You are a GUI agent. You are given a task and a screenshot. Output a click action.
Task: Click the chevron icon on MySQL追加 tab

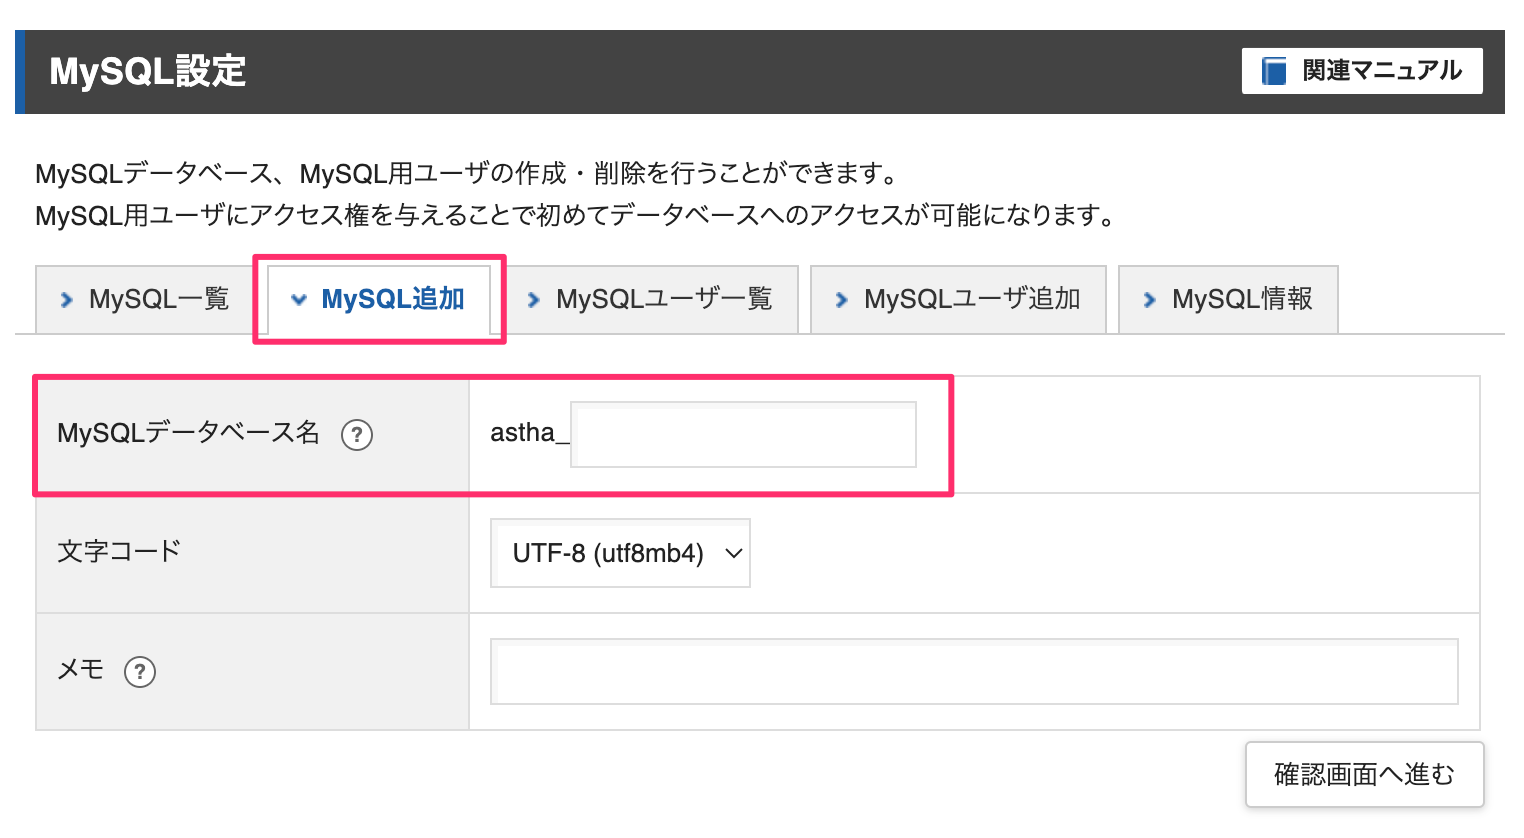click(x=298, y=299)
